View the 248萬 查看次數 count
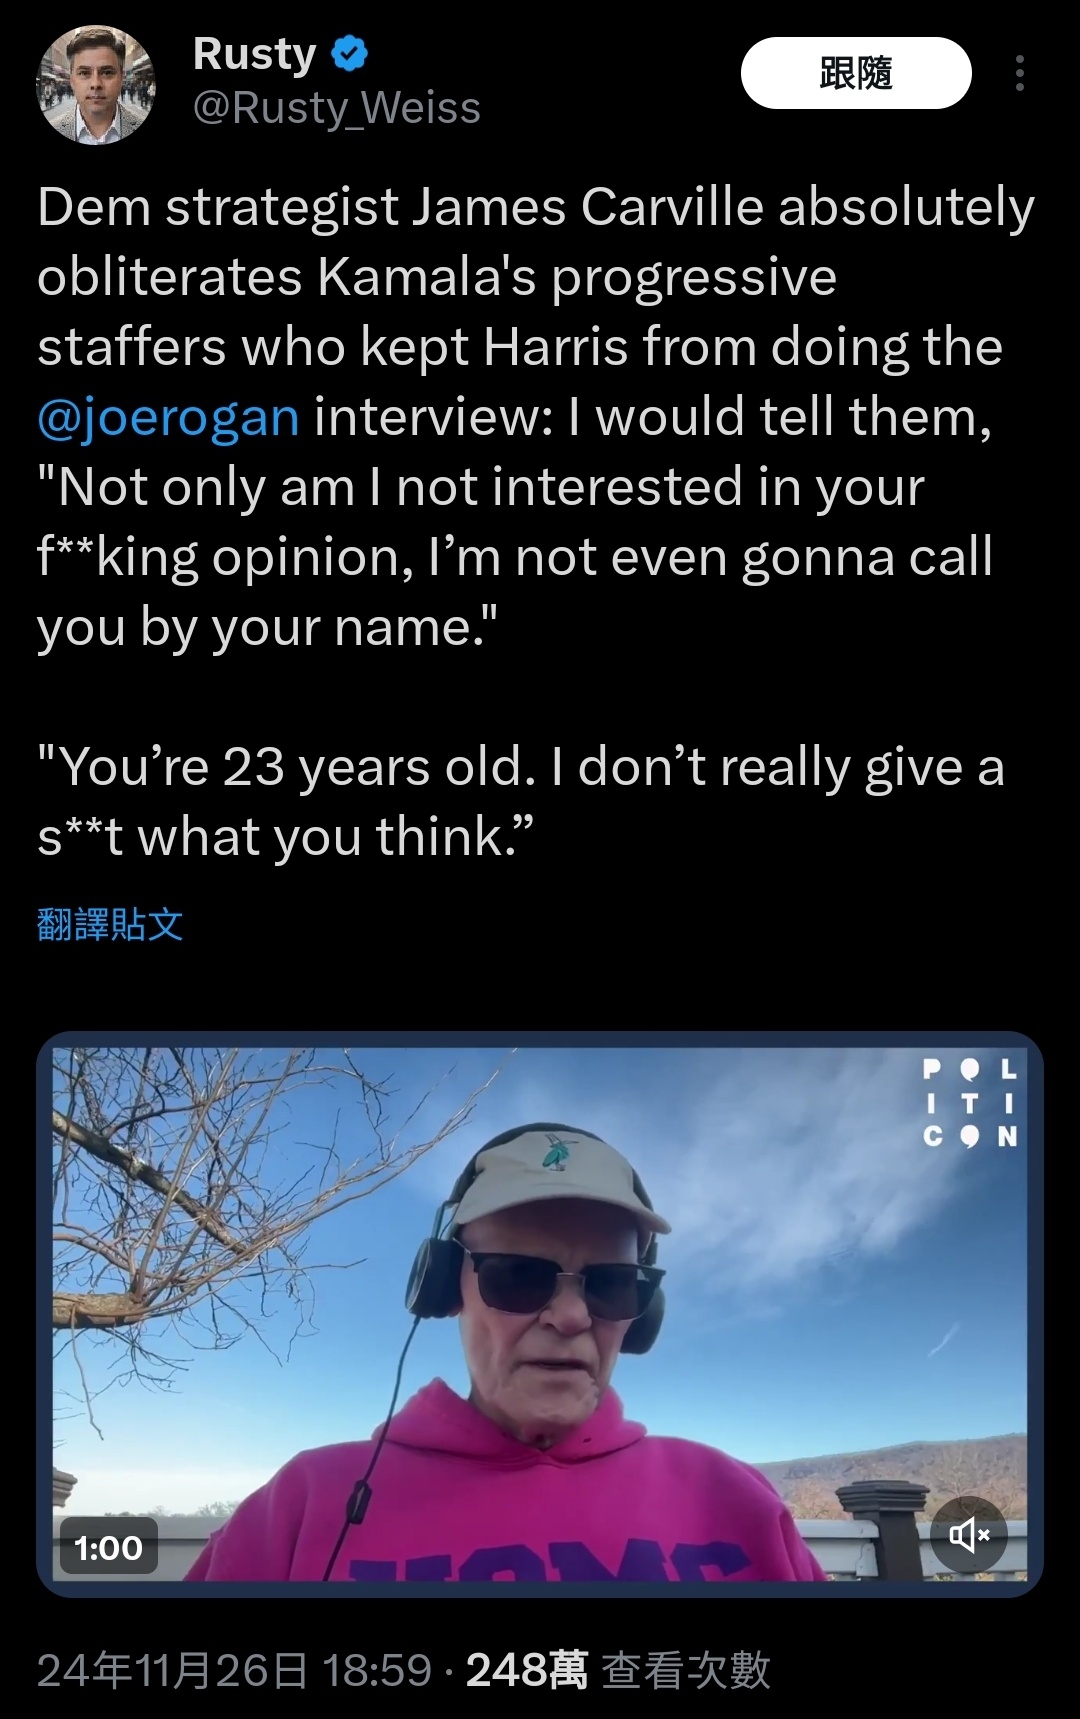 point(618,1669)
